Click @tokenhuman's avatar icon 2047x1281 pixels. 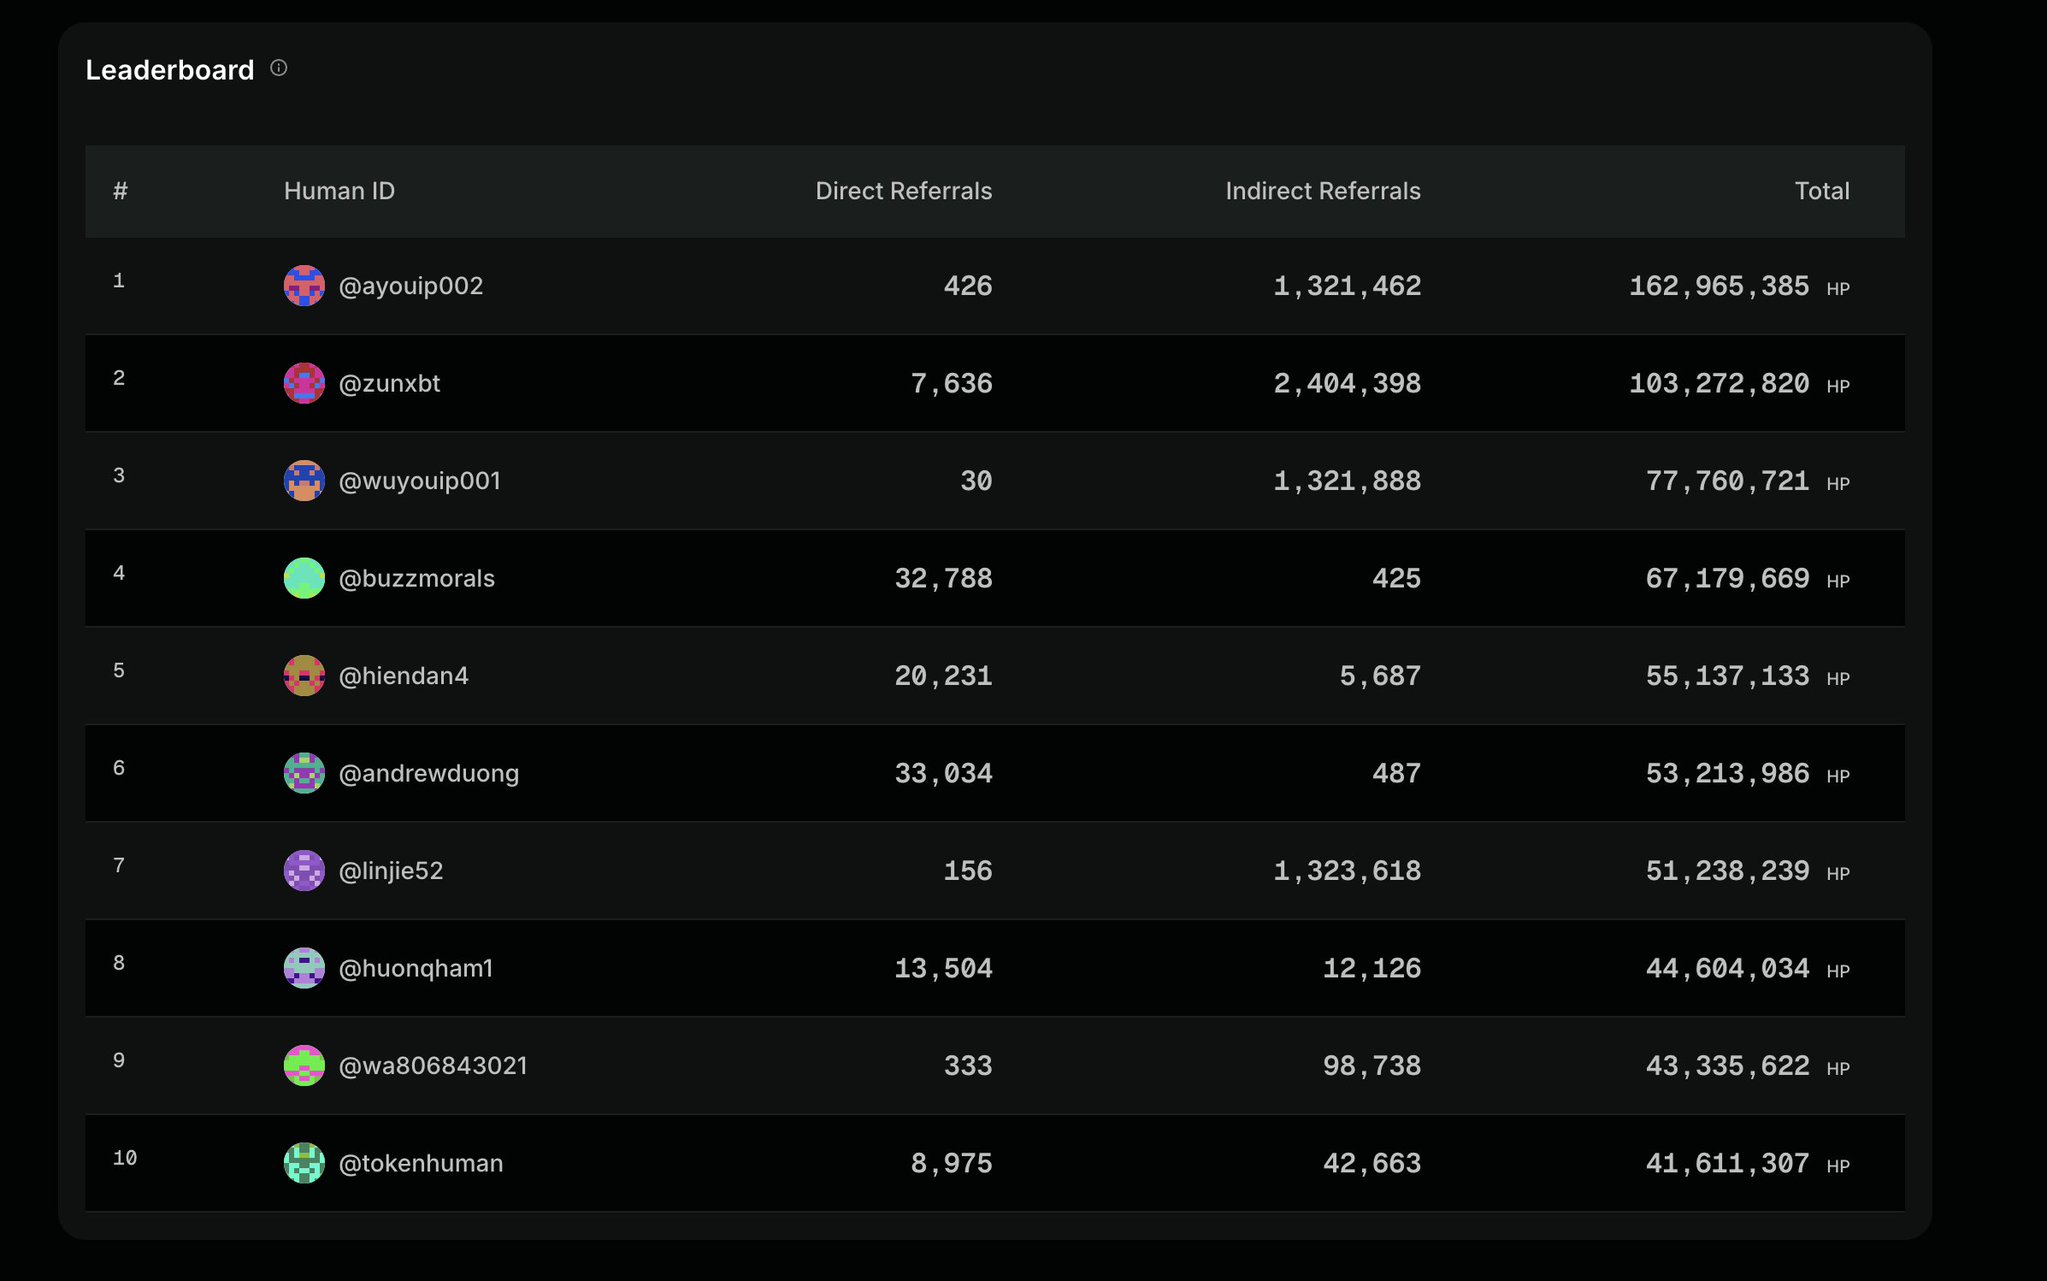304,1163
